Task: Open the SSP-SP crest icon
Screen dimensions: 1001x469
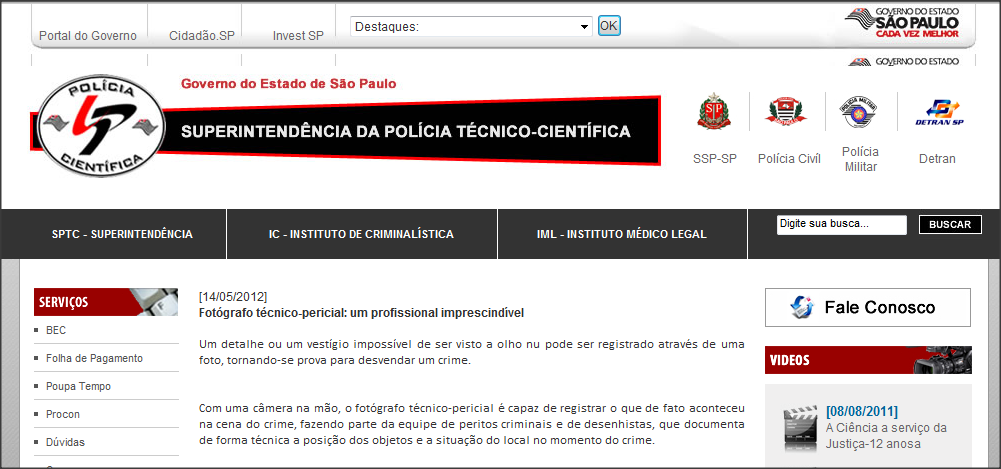Action: click(x=714, y=113)
